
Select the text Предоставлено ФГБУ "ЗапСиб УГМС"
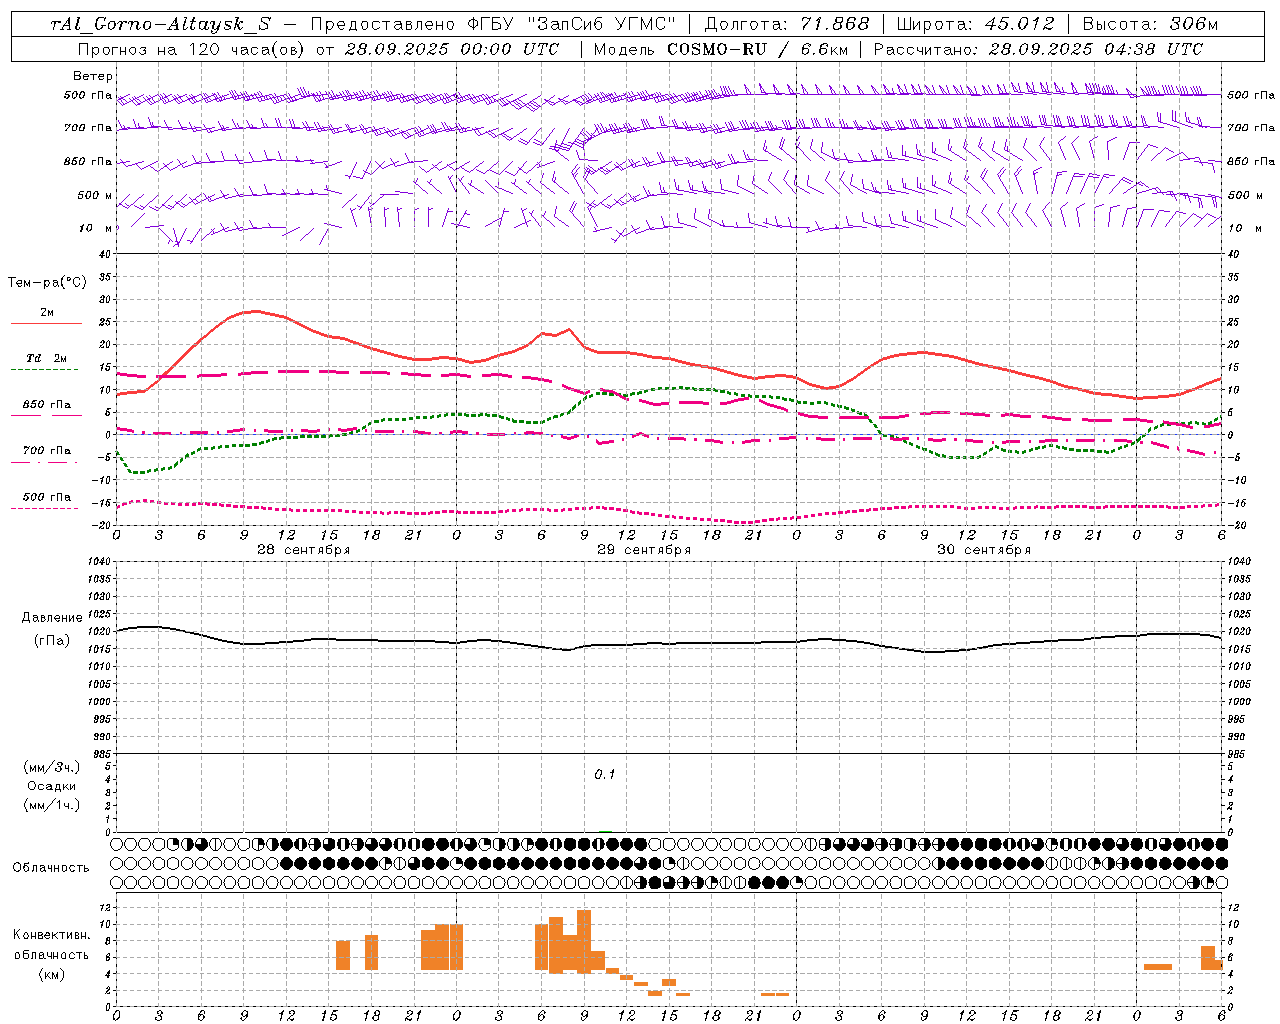(x=493, y=25)
